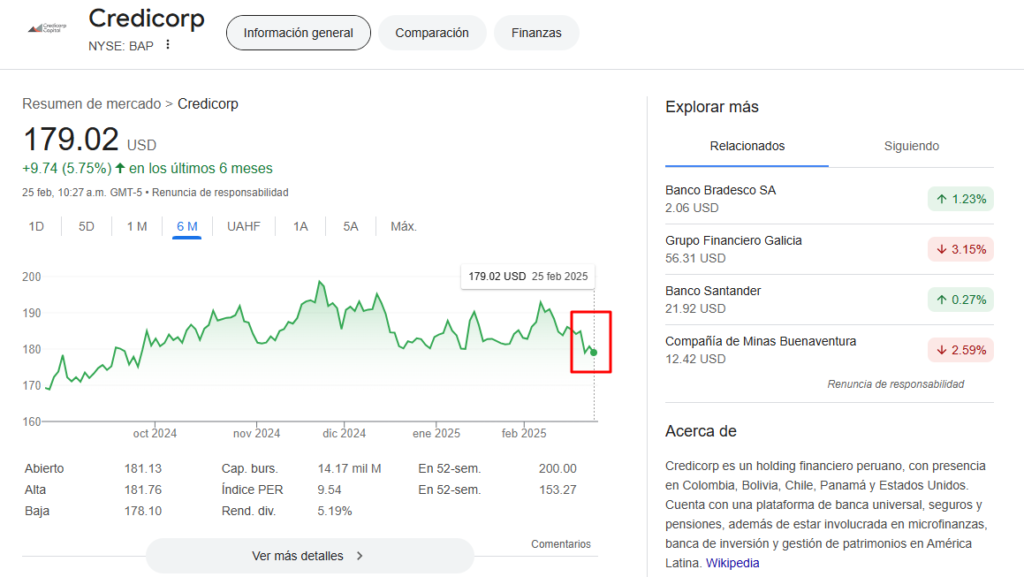This screenshot has height=577, width=1024.
Task: Choose the 1 M chart range
Action: 137,226
